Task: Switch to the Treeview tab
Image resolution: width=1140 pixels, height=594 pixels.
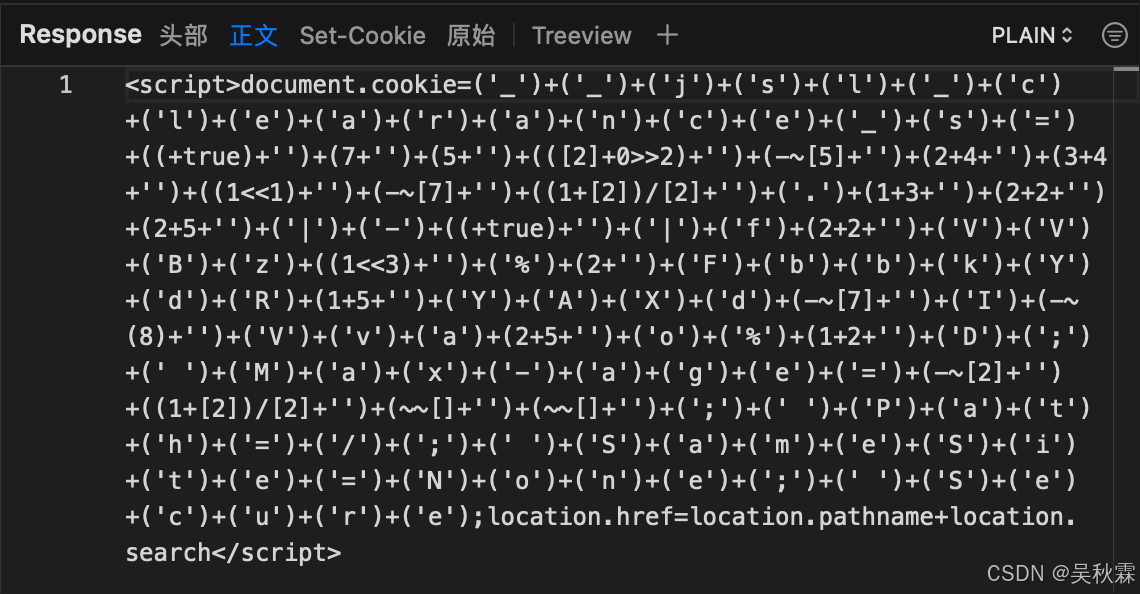Action: (582, 35)
